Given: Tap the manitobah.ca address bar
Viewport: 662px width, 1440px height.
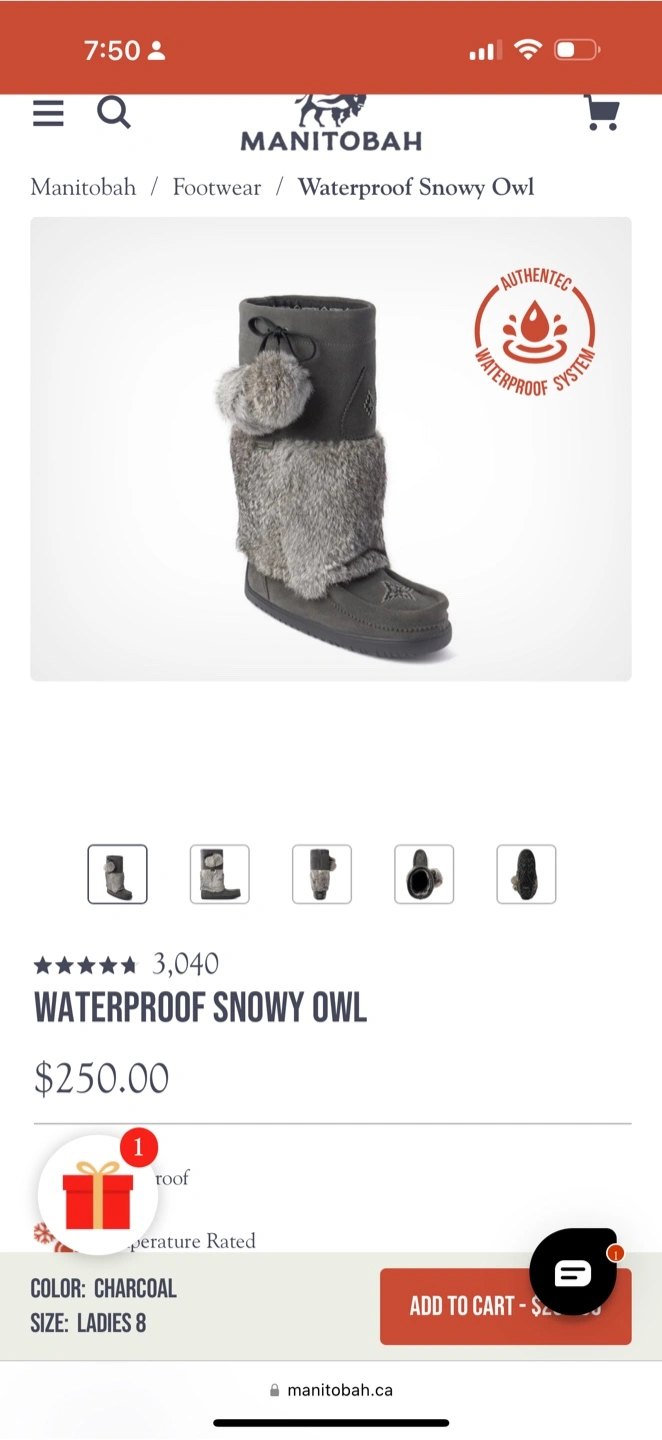Looking at the screenshot, I should [331, 1390].
